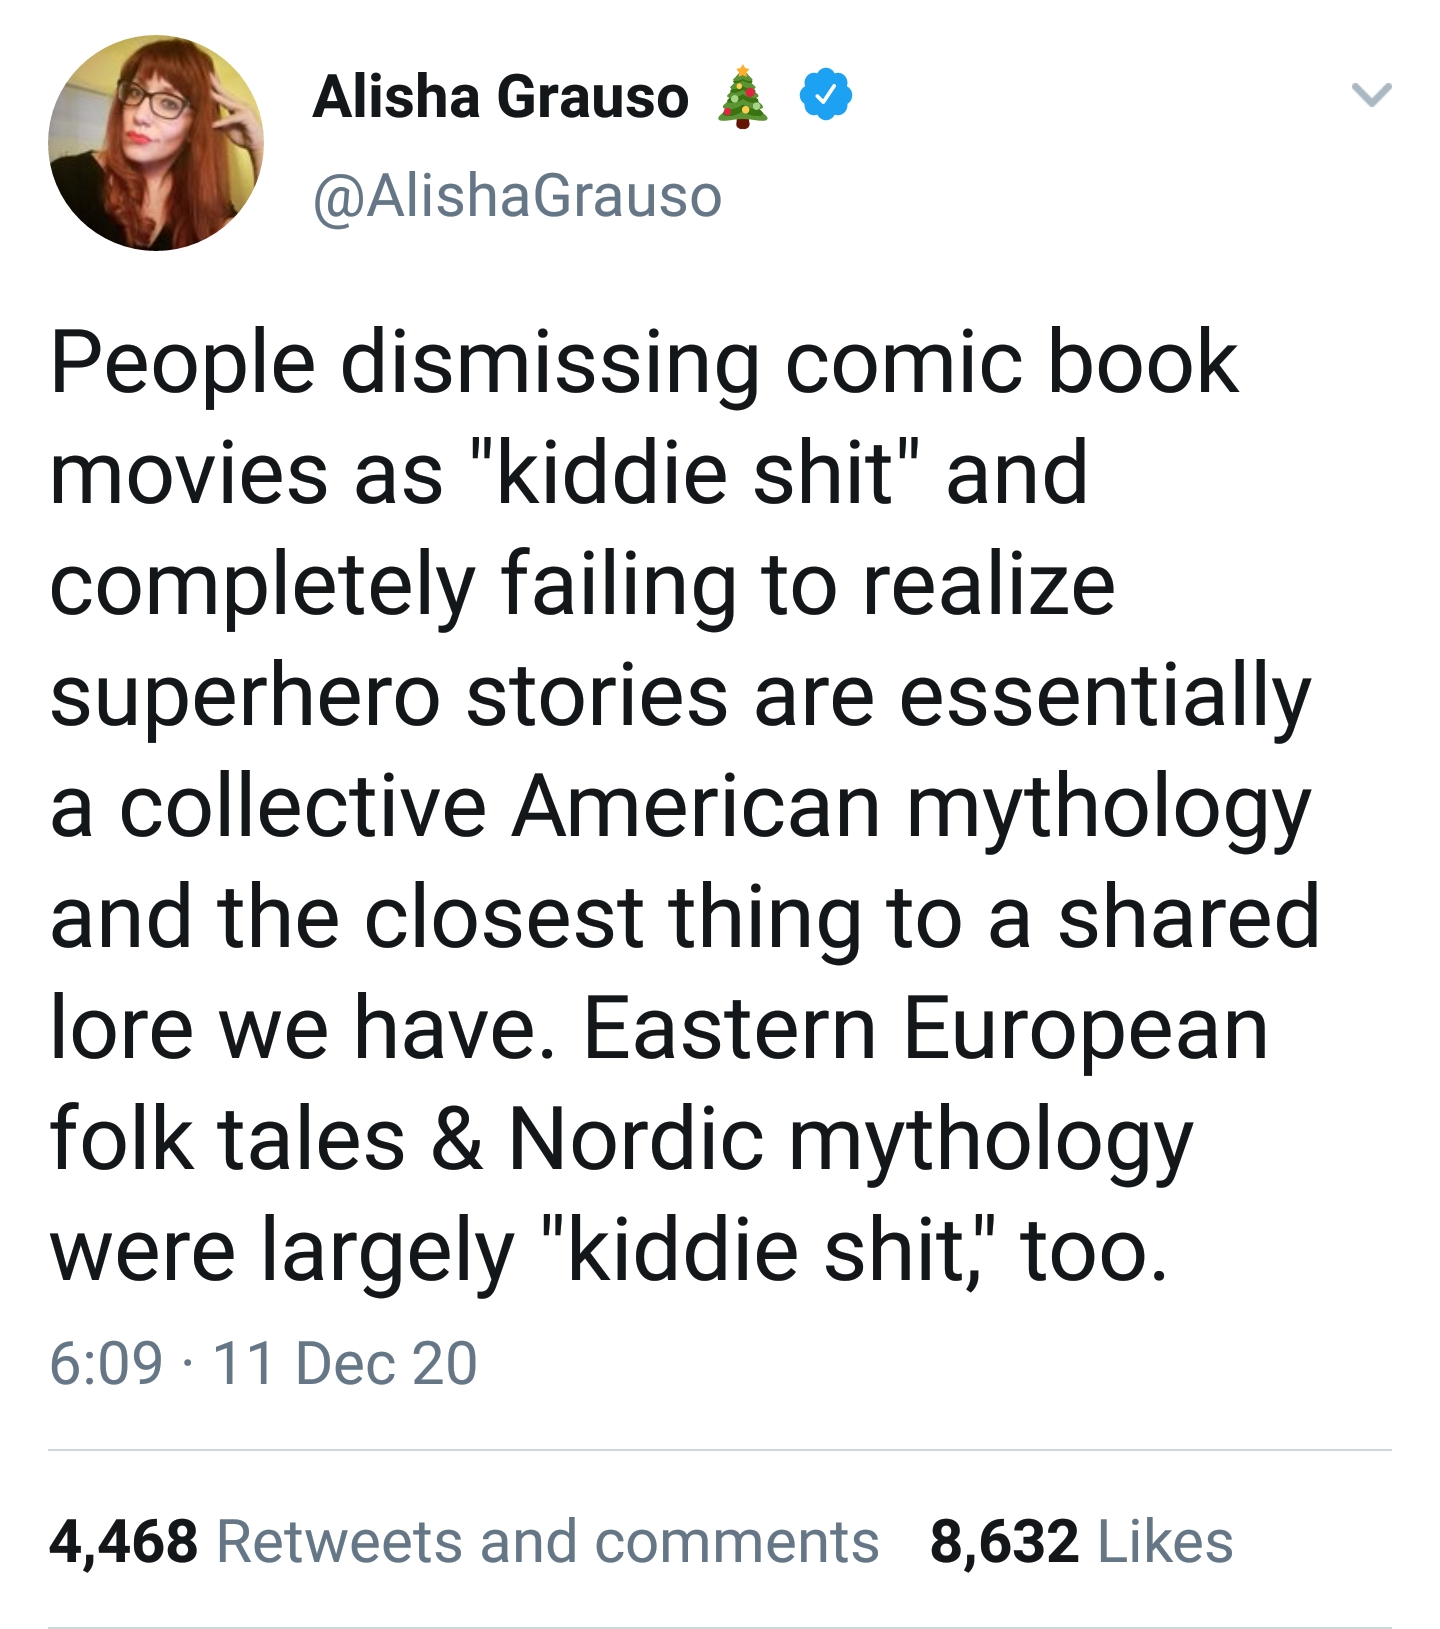
Task: Open the @AlishaGrauso handle link
Action: [x=517, y=195]
